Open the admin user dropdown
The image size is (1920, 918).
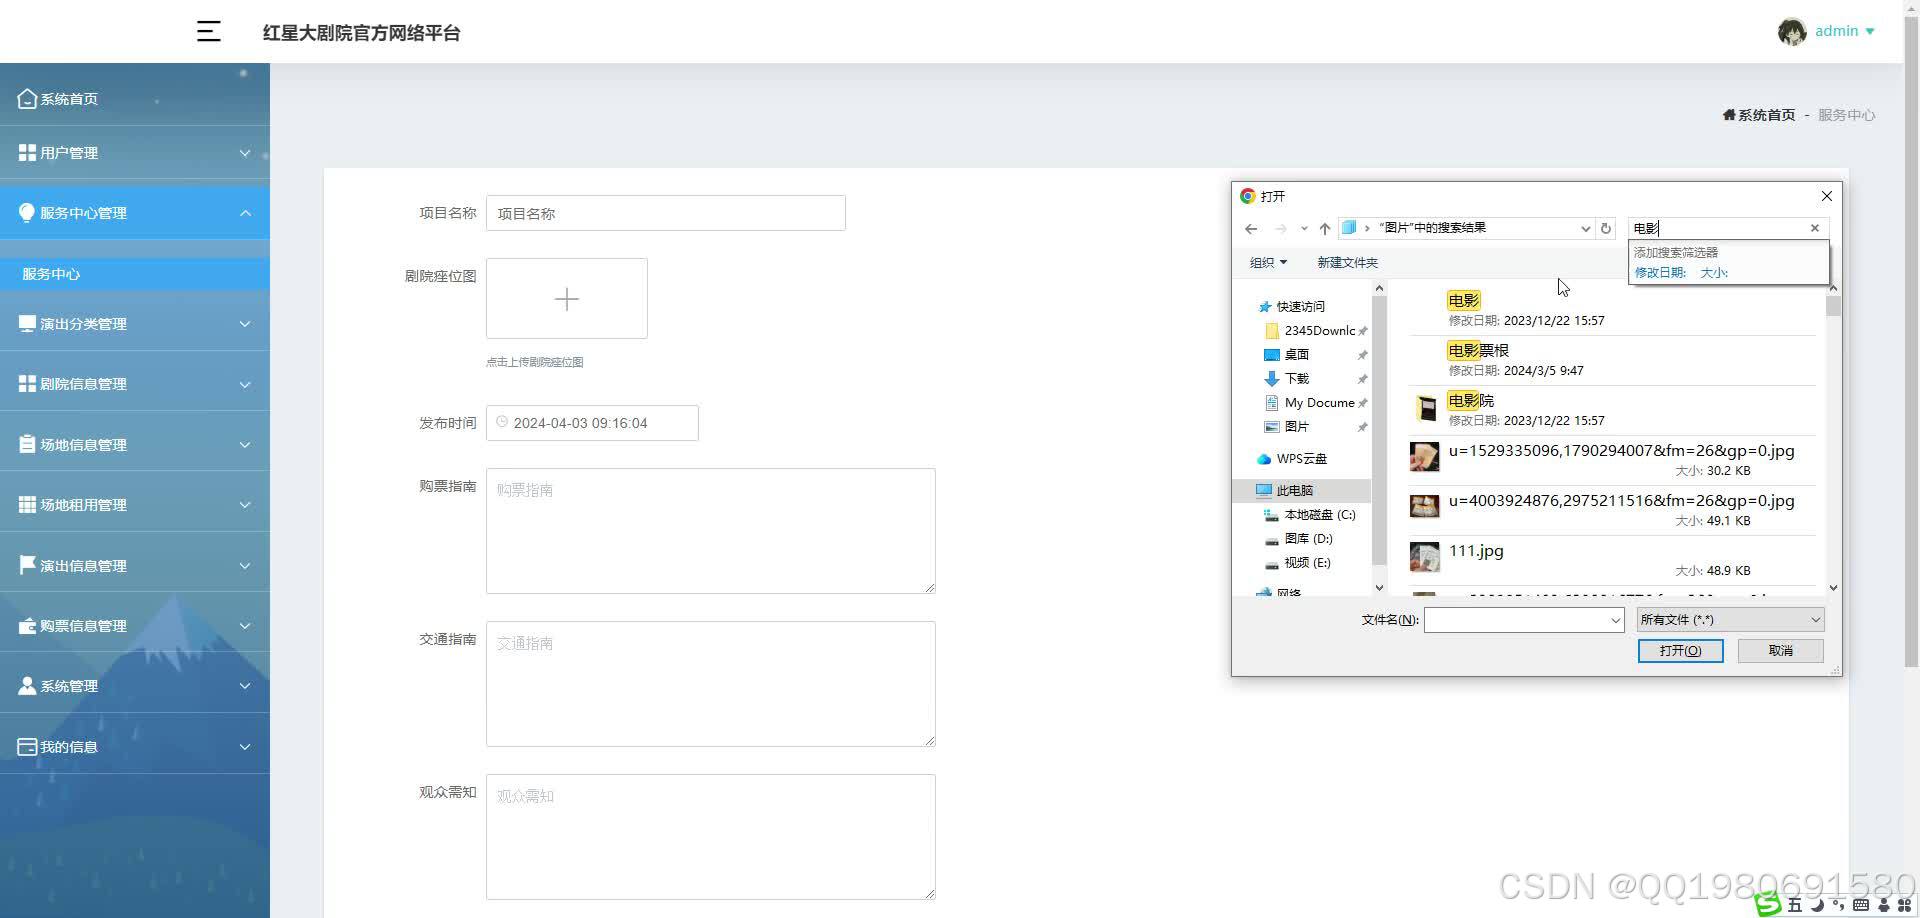1845,31
